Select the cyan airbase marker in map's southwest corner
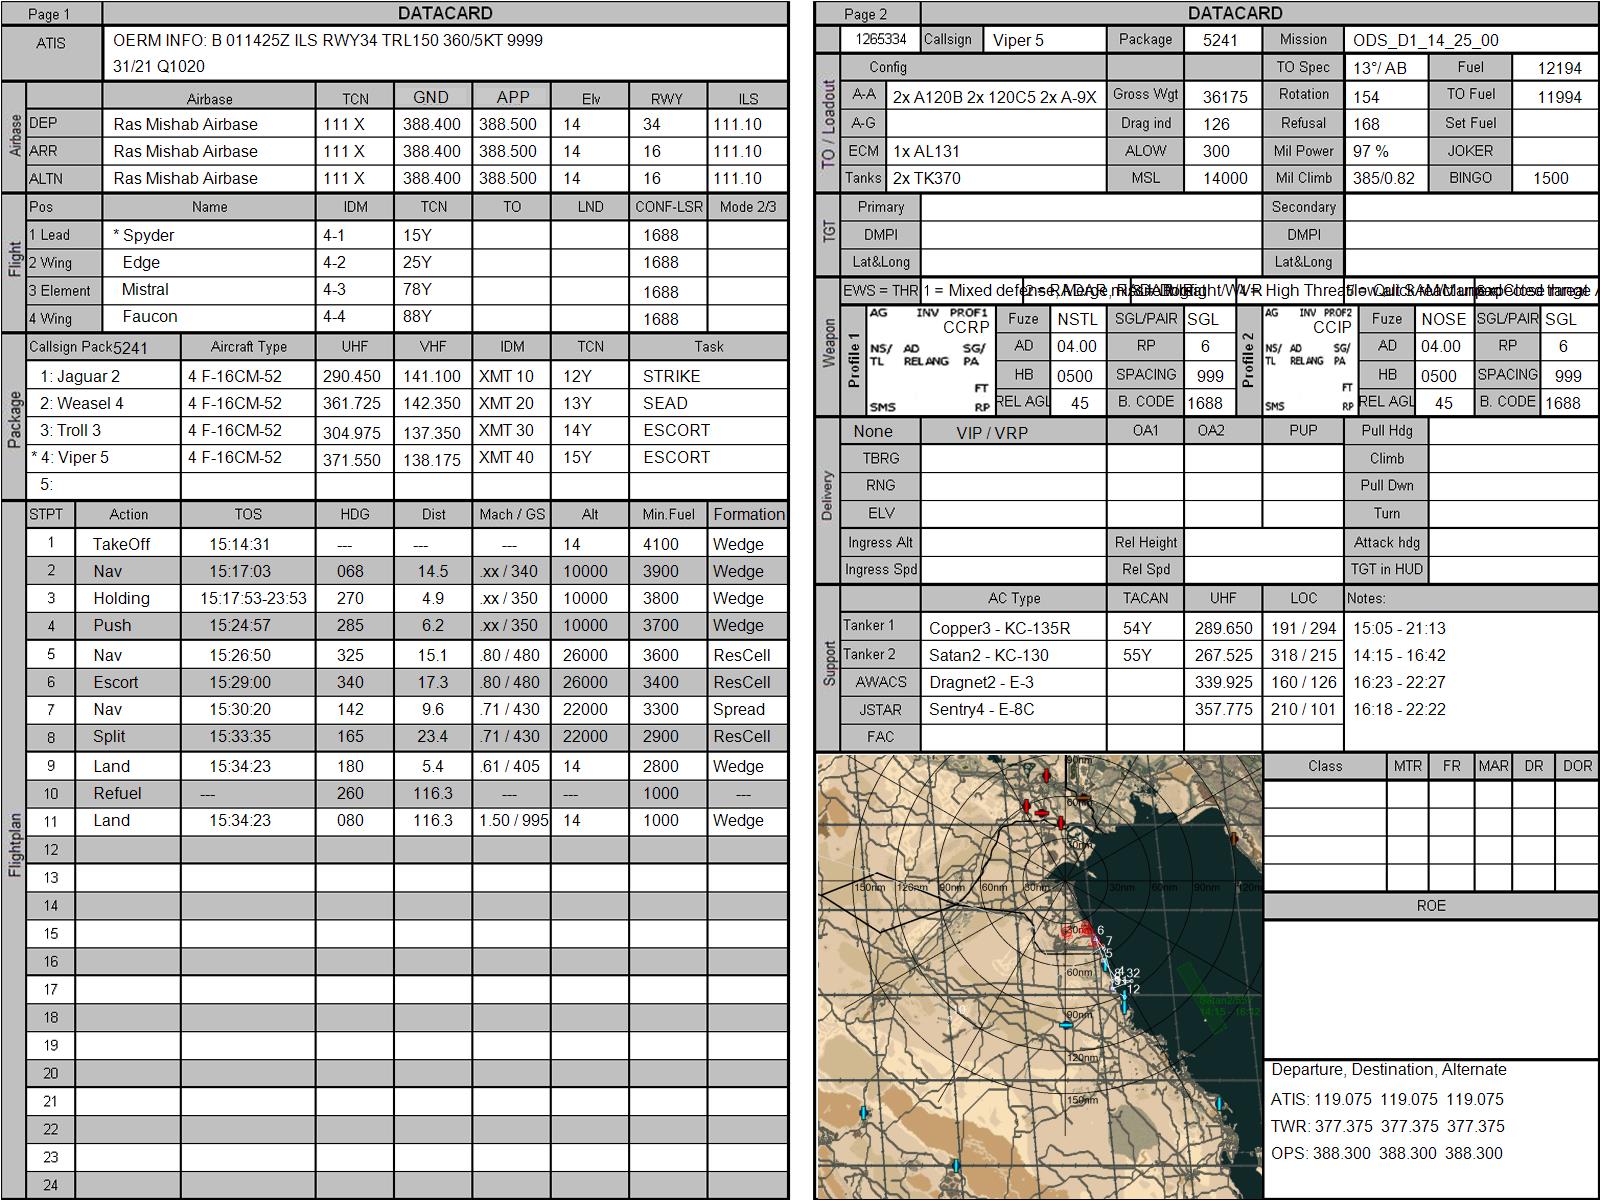This screenshot has height=1200, width=1600. pos(864,1112)
